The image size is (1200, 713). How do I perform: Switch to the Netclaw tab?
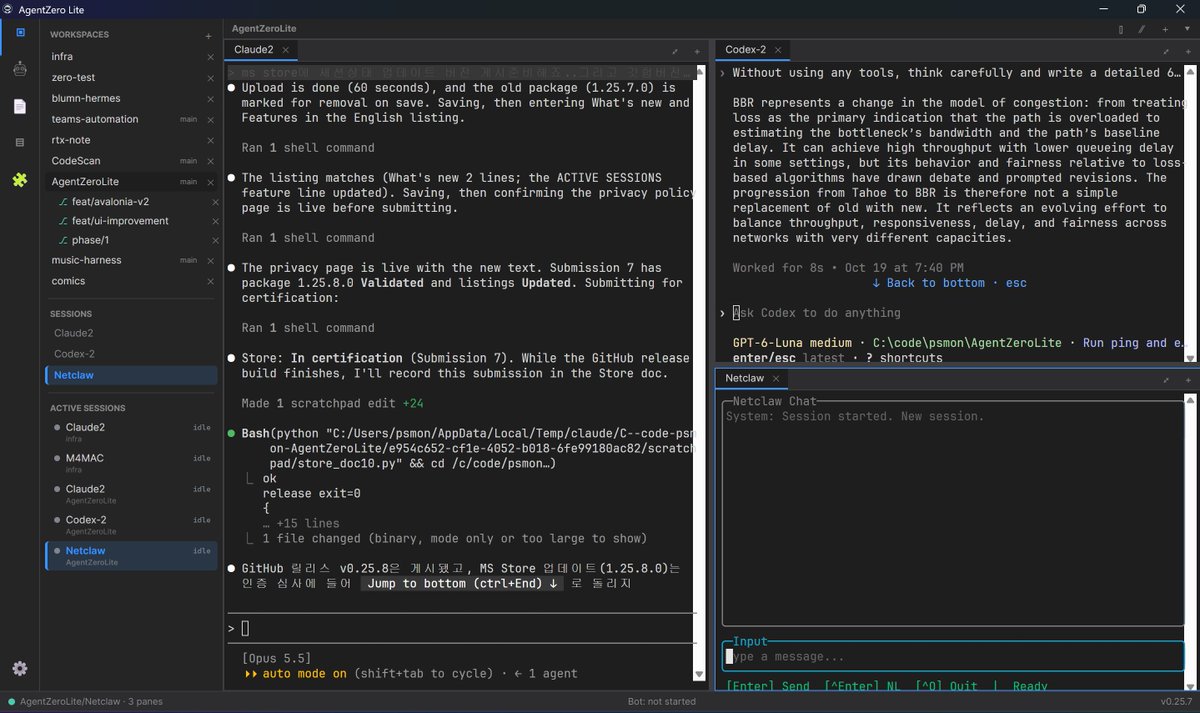point(744,378)
